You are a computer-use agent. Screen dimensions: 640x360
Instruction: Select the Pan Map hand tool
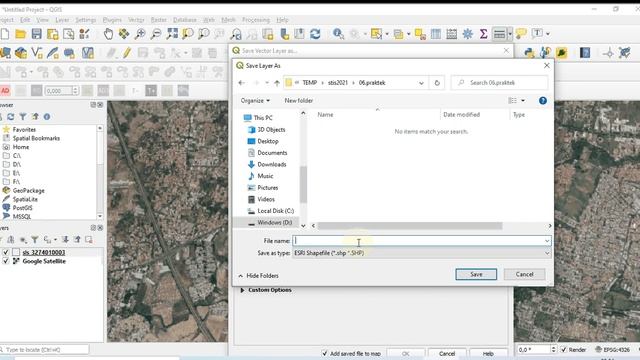point(108,34)
